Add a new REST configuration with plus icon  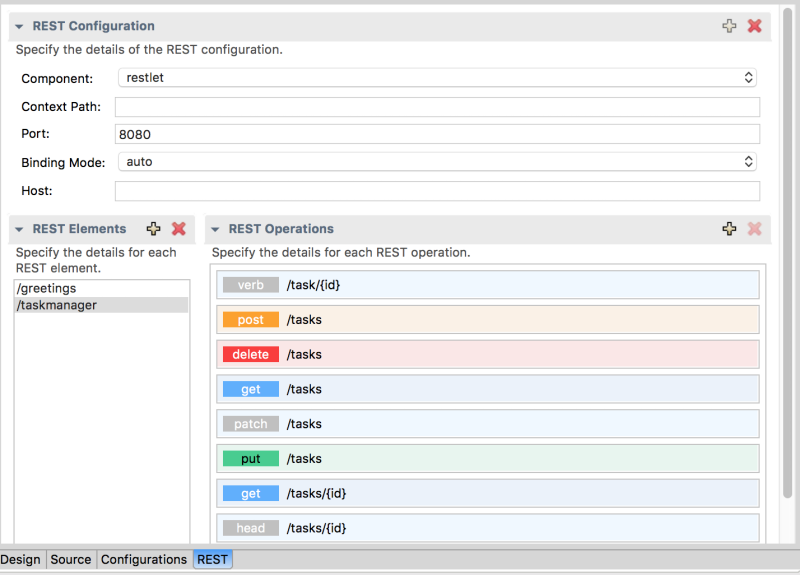point(730,26)
